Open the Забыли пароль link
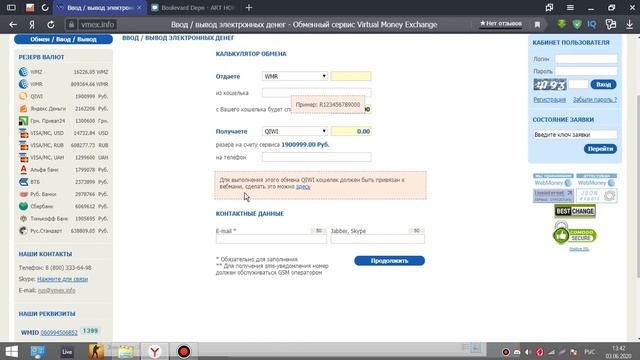The image size is (640, 360). click(595, 100)
